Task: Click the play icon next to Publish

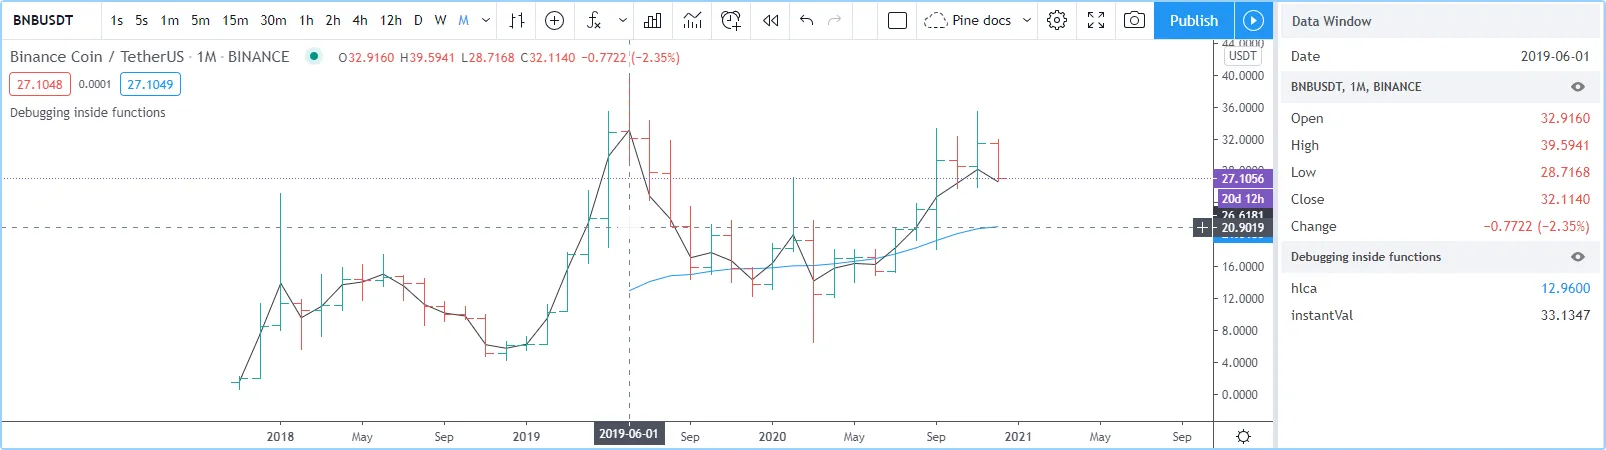Action: (1253, 20)
